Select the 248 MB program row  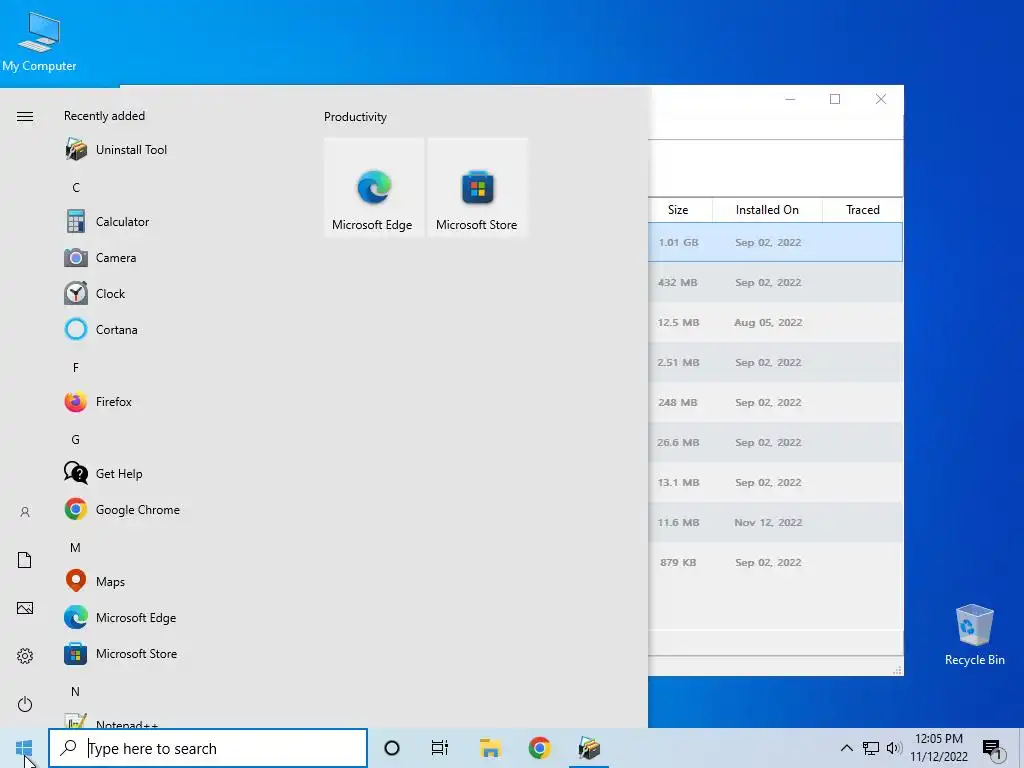tap(776, 402)
